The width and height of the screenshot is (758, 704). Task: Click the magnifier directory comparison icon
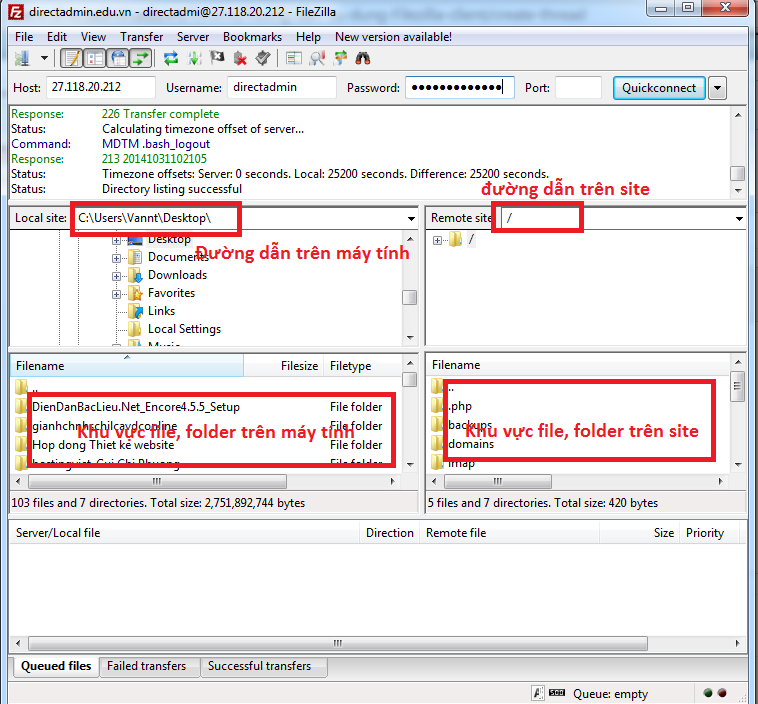(x=317, y=59)
